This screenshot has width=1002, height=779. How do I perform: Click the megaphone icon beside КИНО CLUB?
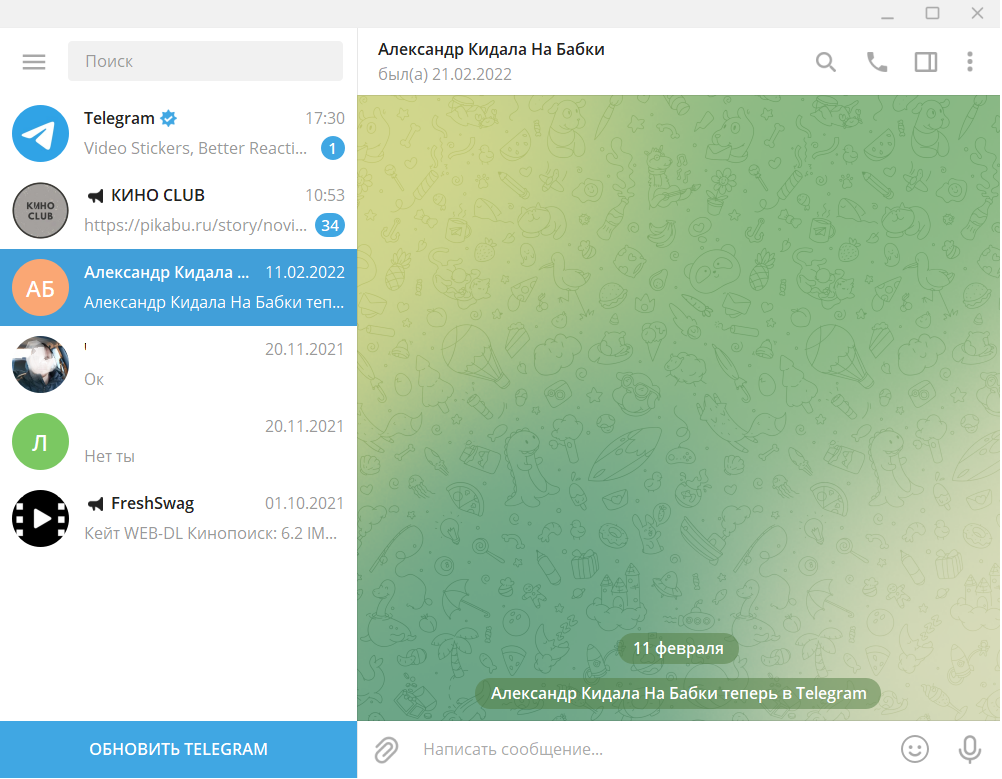click(x=95, y=196)
